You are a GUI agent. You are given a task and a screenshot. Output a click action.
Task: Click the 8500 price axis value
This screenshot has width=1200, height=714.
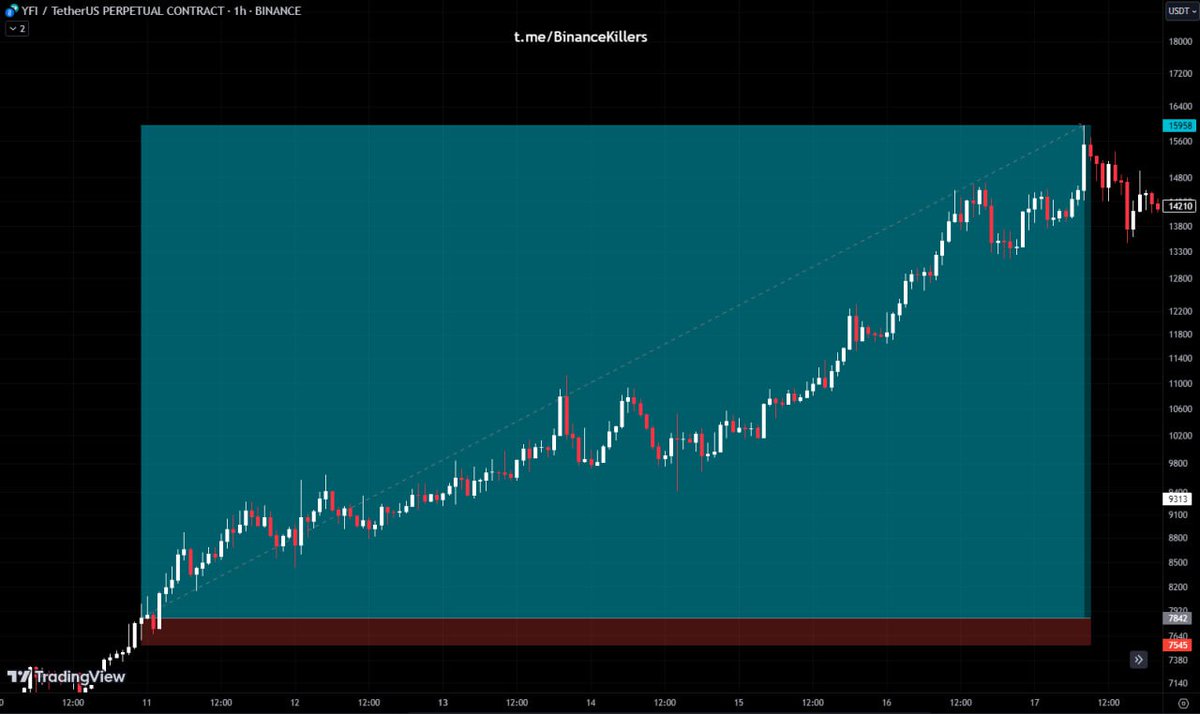1178,563
